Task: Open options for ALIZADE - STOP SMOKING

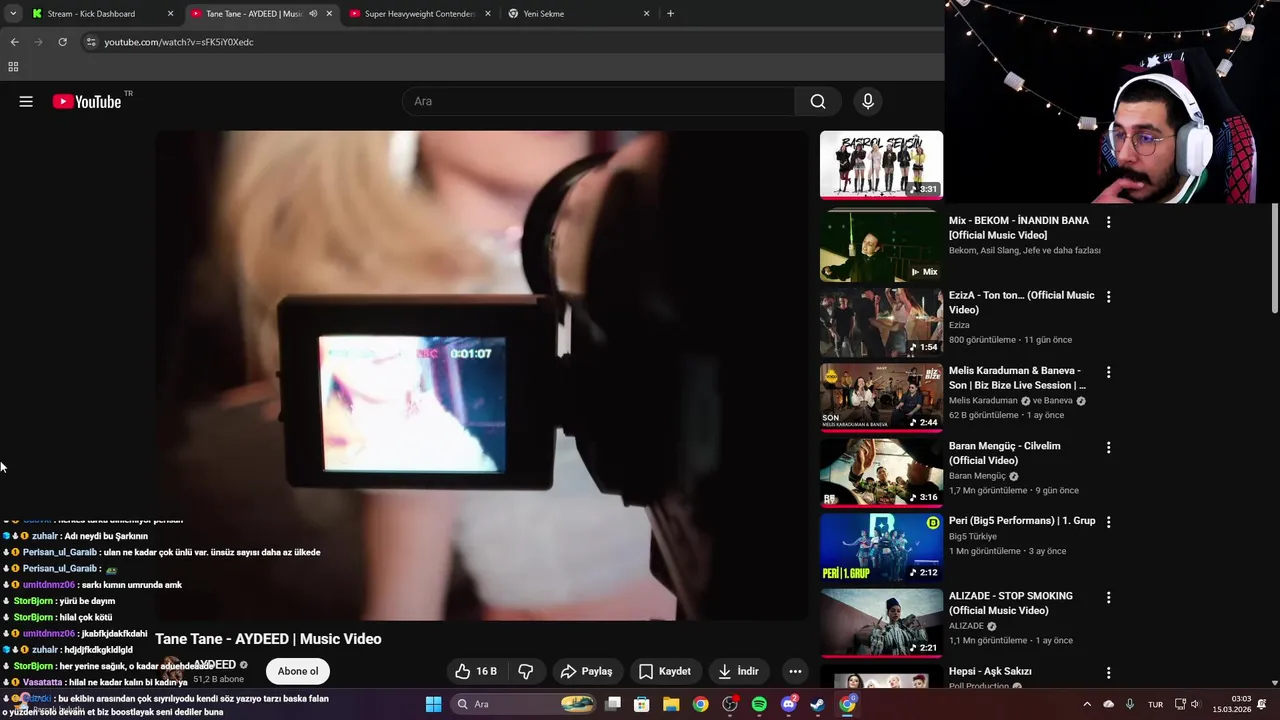Action: click(1108, 597)
